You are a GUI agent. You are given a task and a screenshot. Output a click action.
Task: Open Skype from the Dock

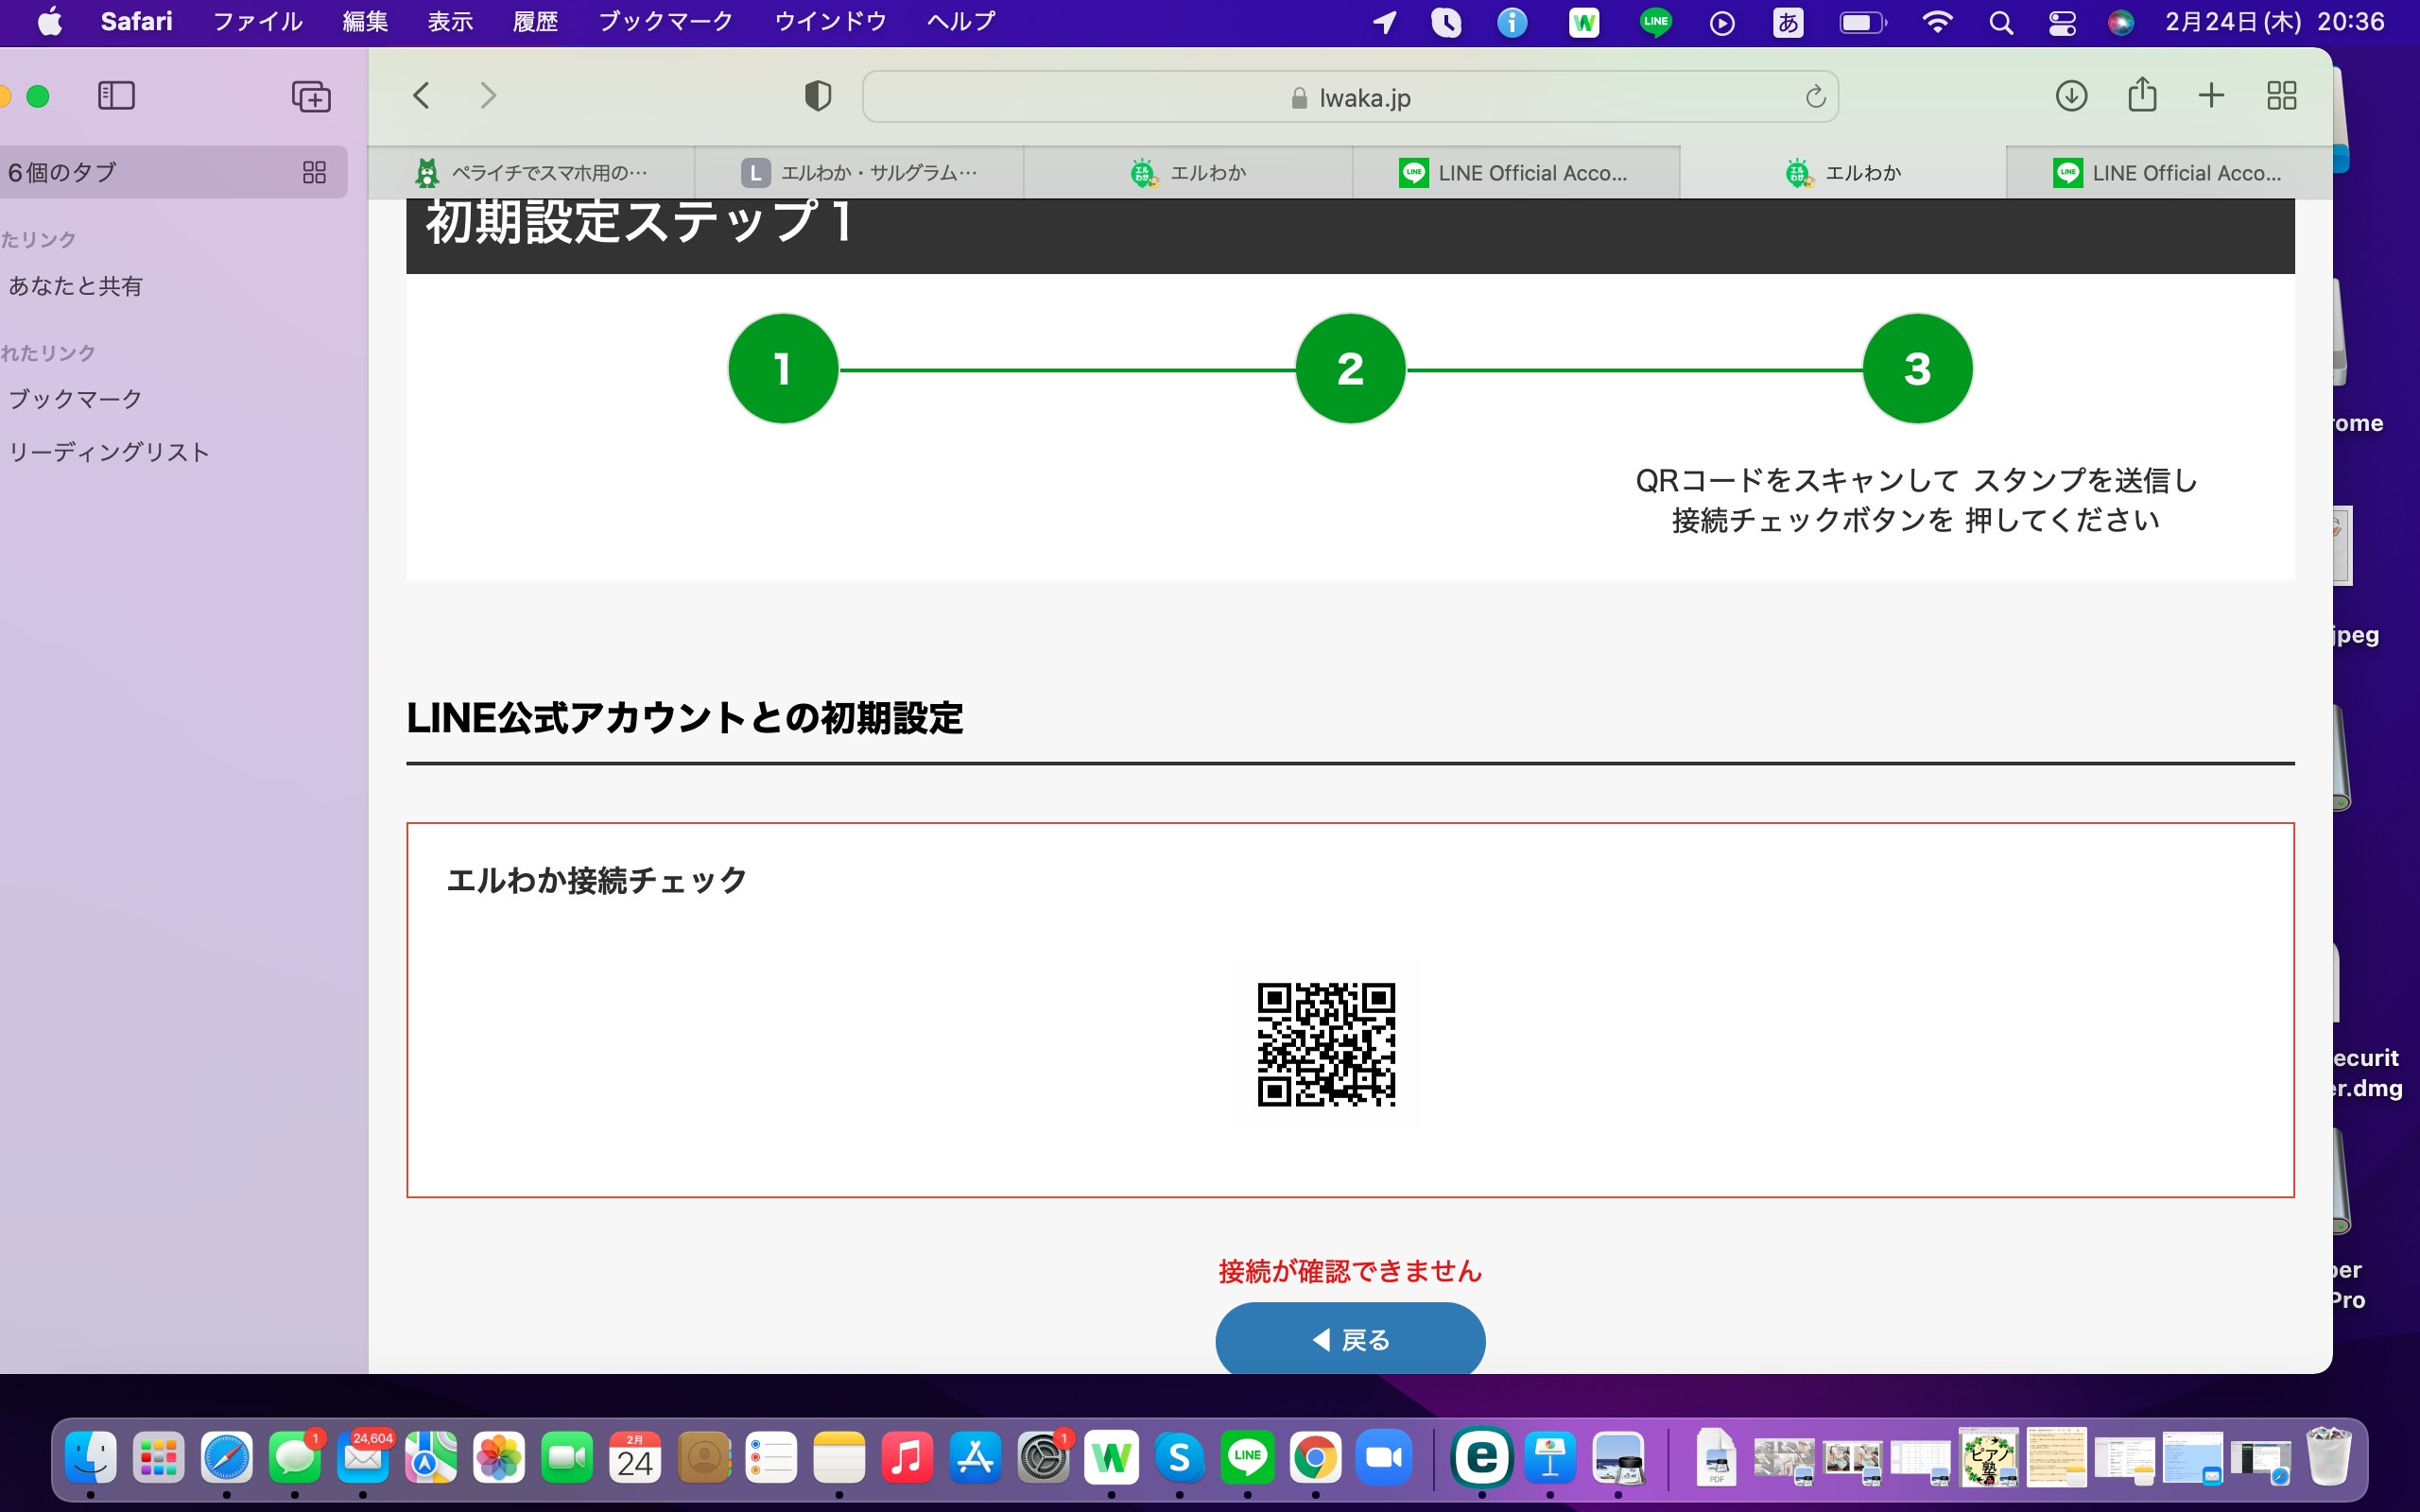(1179, 1458)
